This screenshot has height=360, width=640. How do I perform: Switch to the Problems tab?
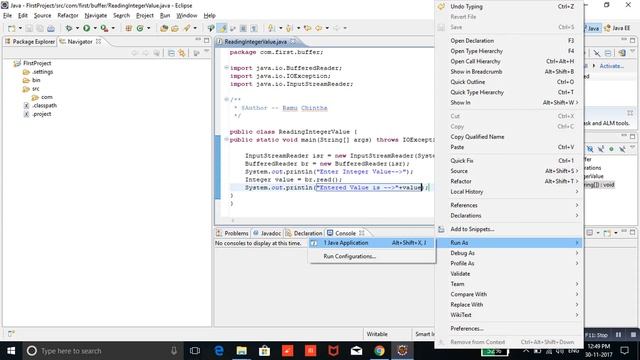click(x=232, y=233)
